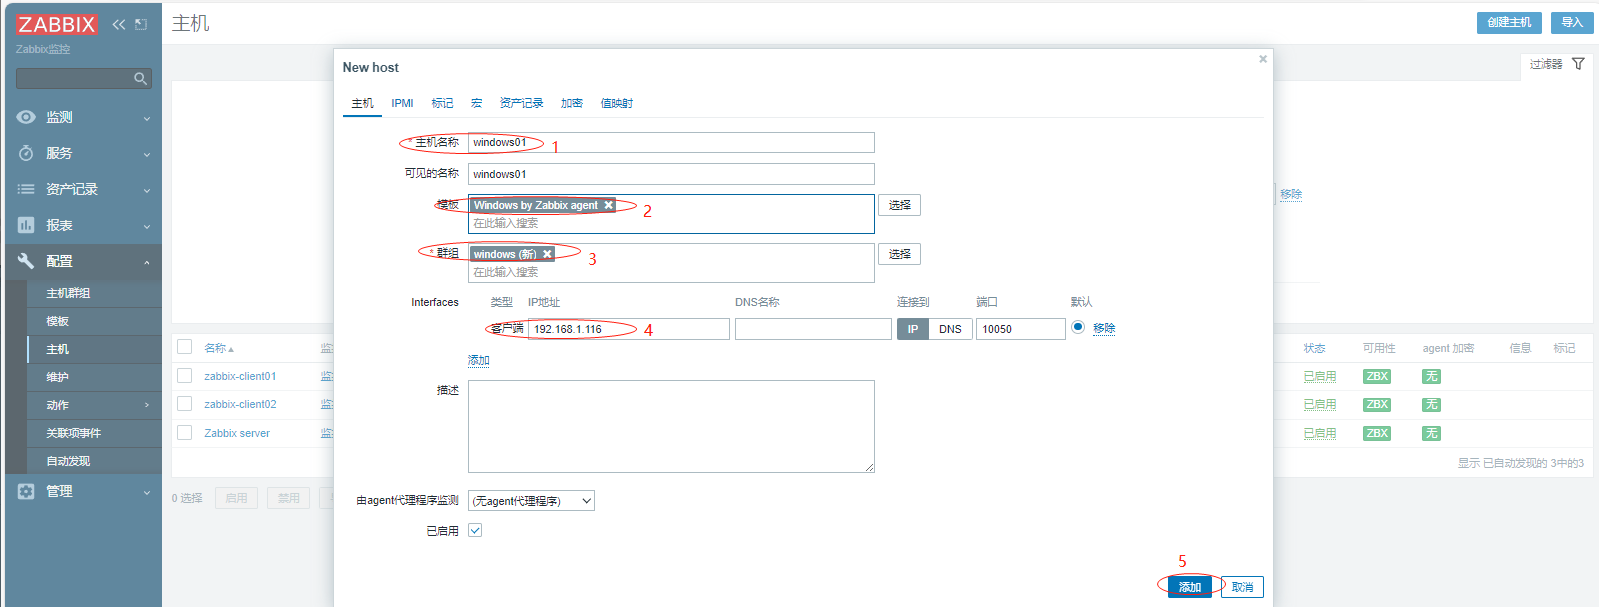Select DNS as the connect-to option
This screenshot has width=1599, height=607.
[x=950, y=329]
